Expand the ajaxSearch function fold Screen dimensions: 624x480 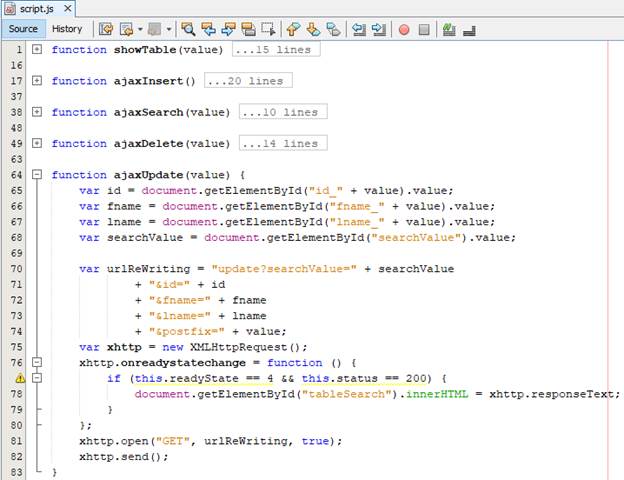coord(37,112)
